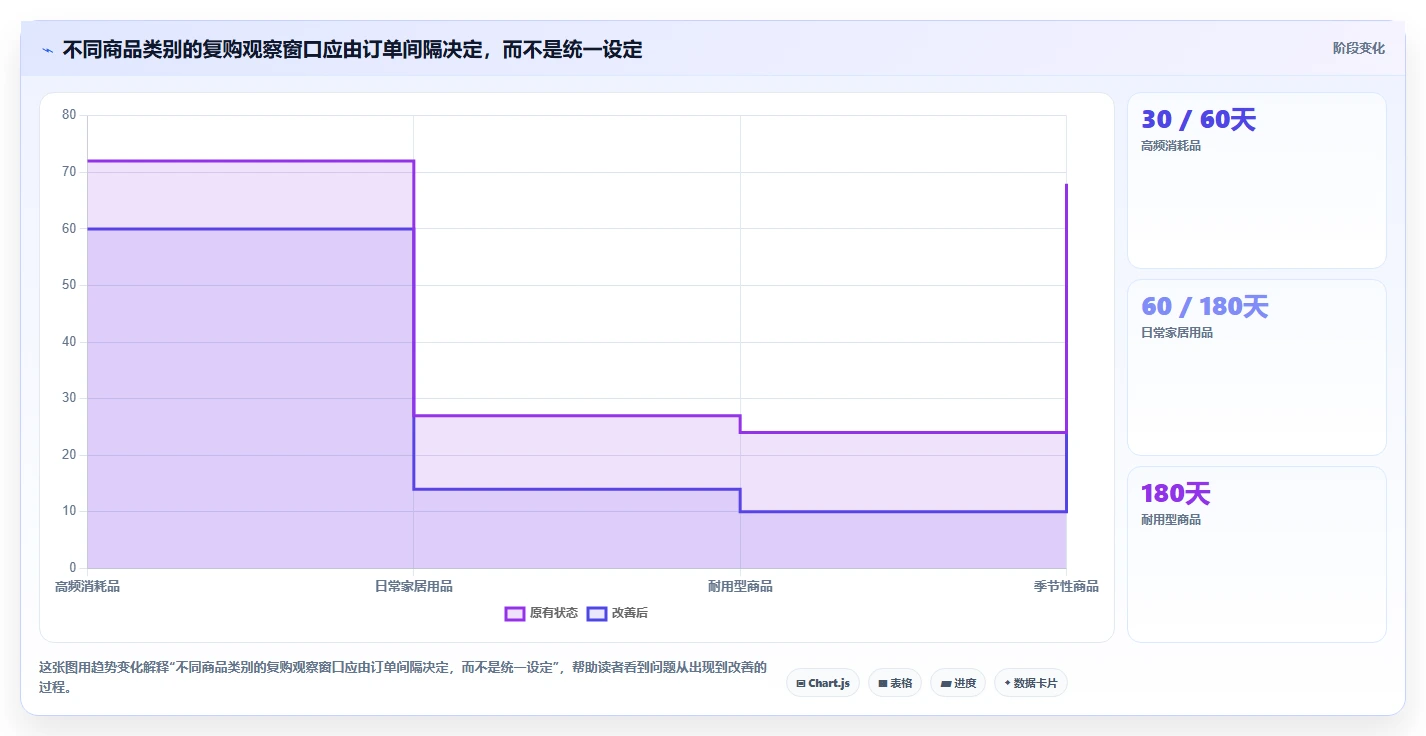Select the 进度 tag
The height and width of the screenshot is (736, 1426).
pos(958,683)
